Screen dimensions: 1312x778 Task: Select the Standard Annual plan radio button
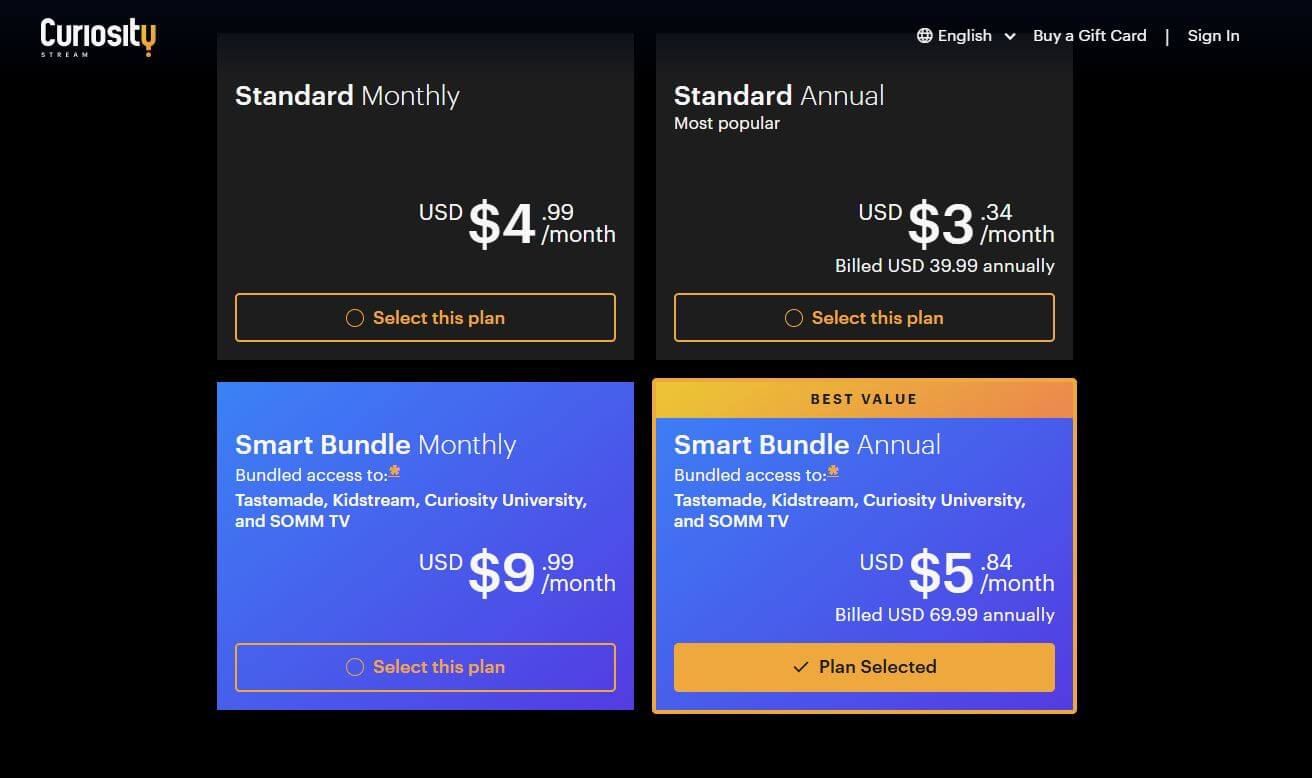(x=793, y=317)
